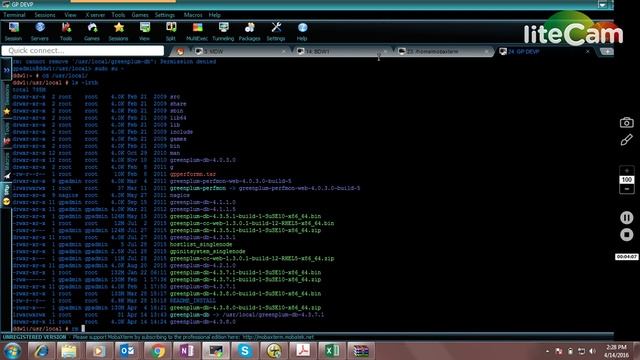Screen dimensions: 640x360
Task: Close the GP DEVP tab
Action: tap(588, 51)
